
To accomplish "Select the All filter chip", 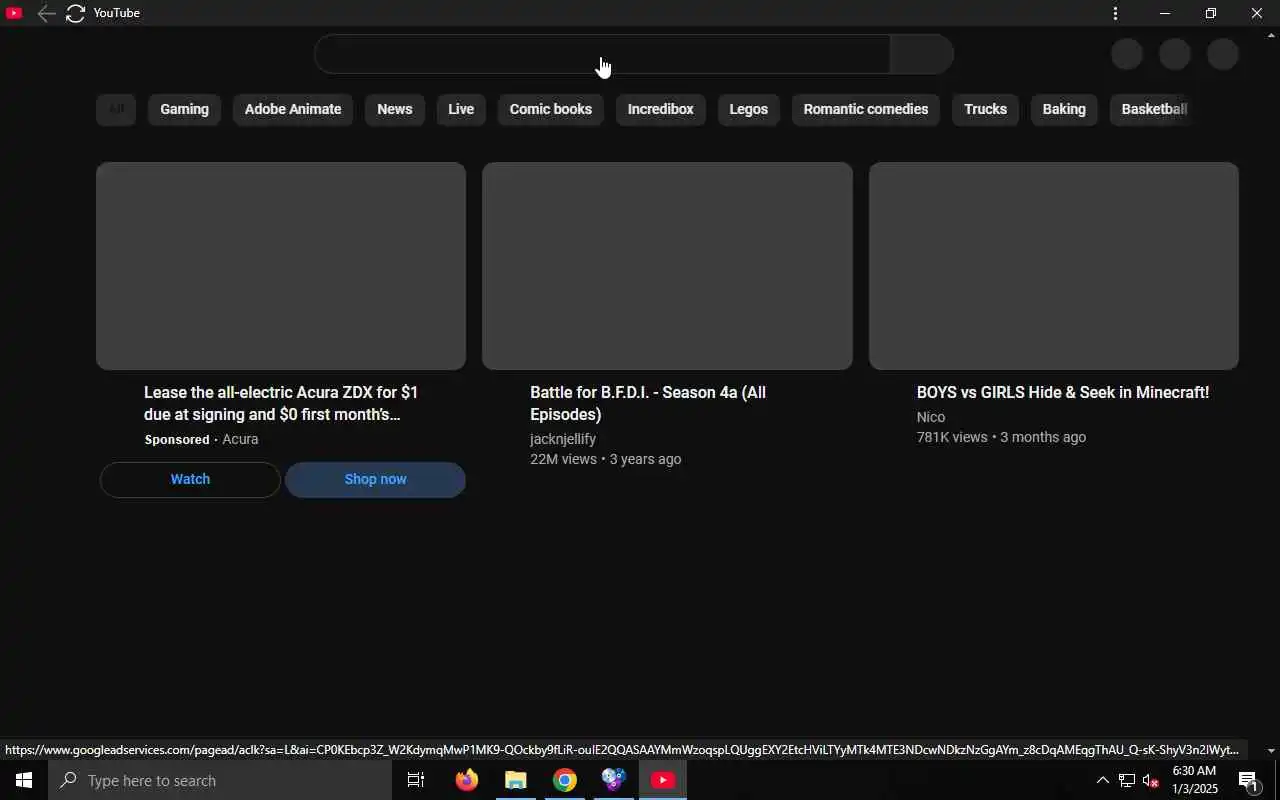I will 116,109.
